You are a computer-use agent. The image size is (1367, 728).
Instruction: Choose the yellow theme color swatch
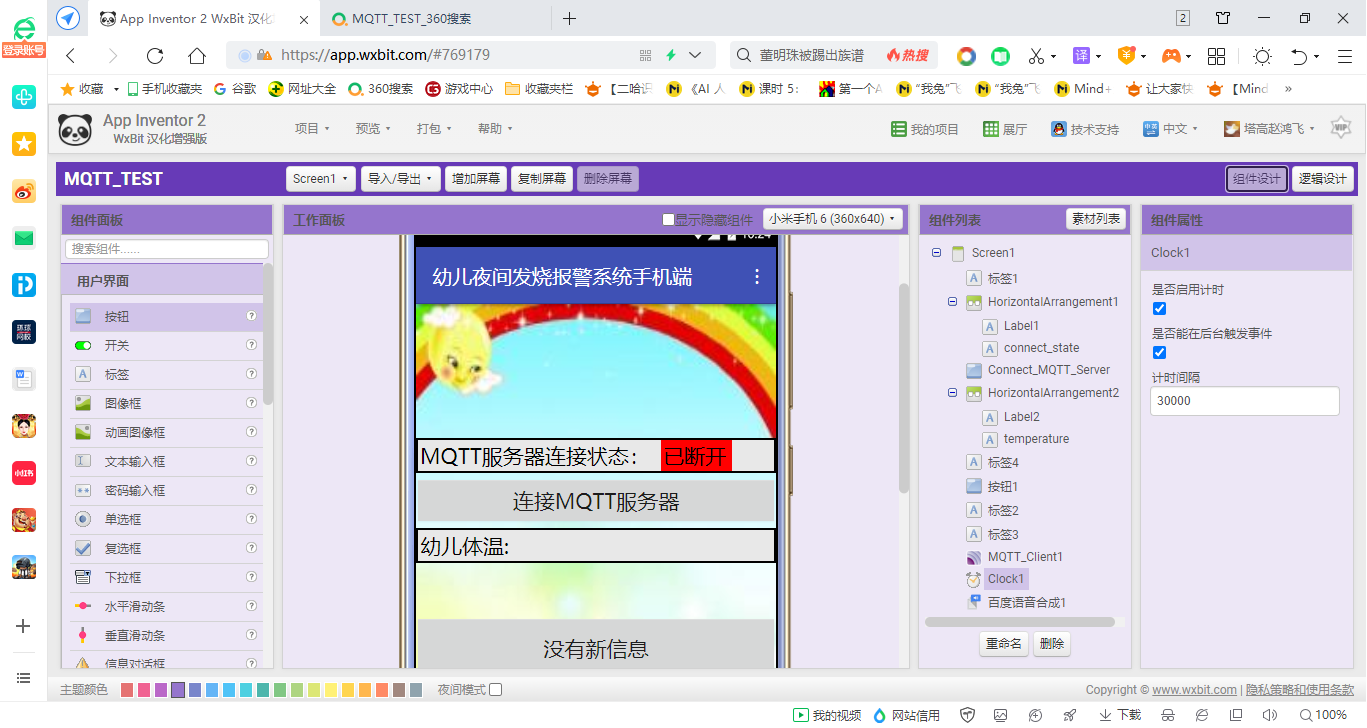(348, 690)
